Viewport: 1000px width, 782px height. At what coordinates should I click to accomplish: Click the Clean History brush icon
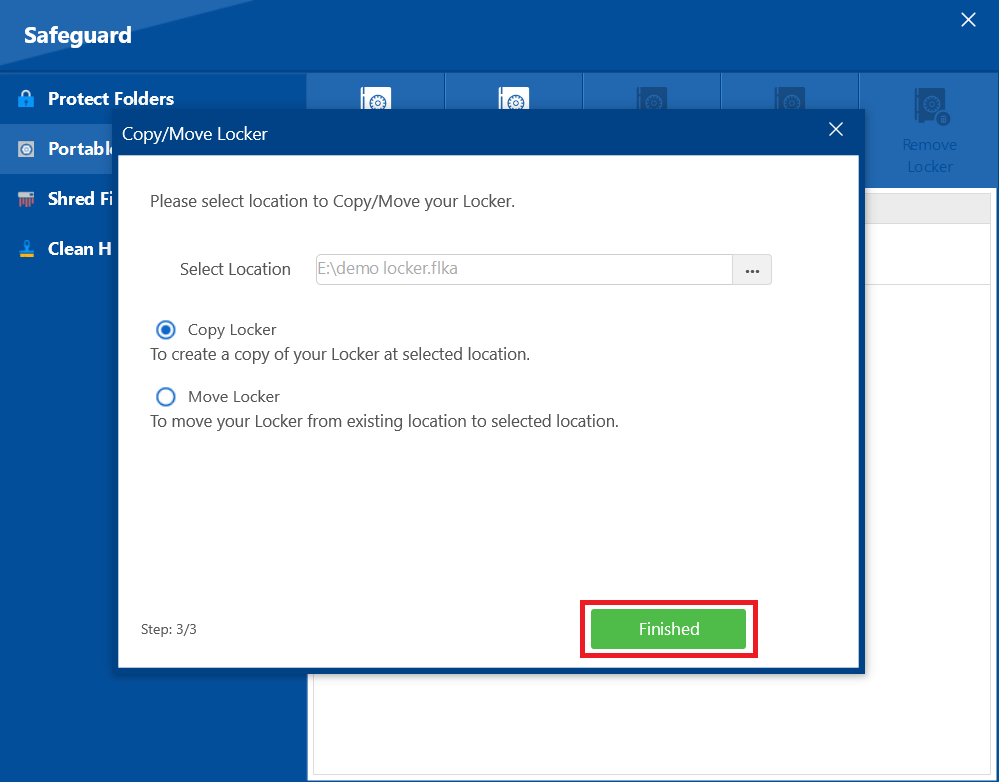click(26, 249)
